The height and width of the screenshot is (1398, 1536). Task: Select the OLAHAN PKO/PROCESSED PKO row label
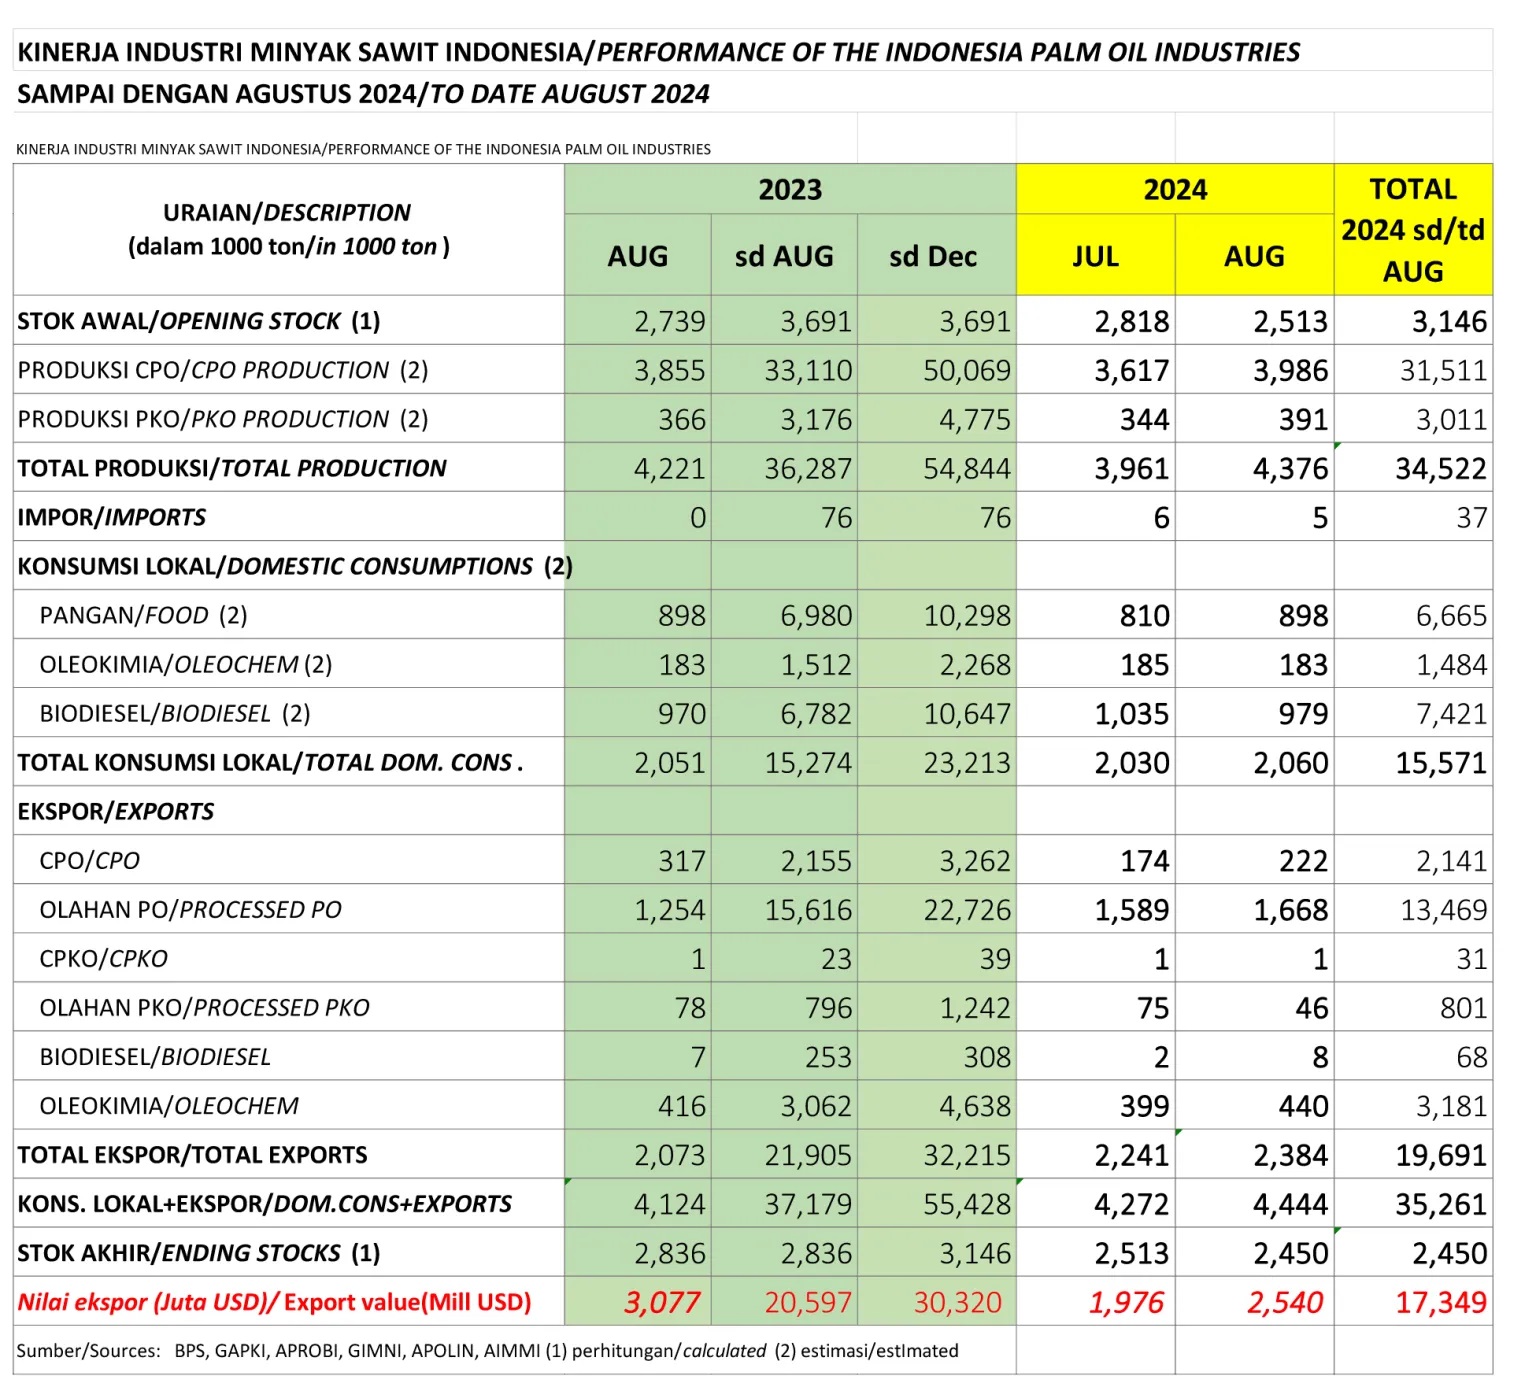click(x=204, y=1008)
